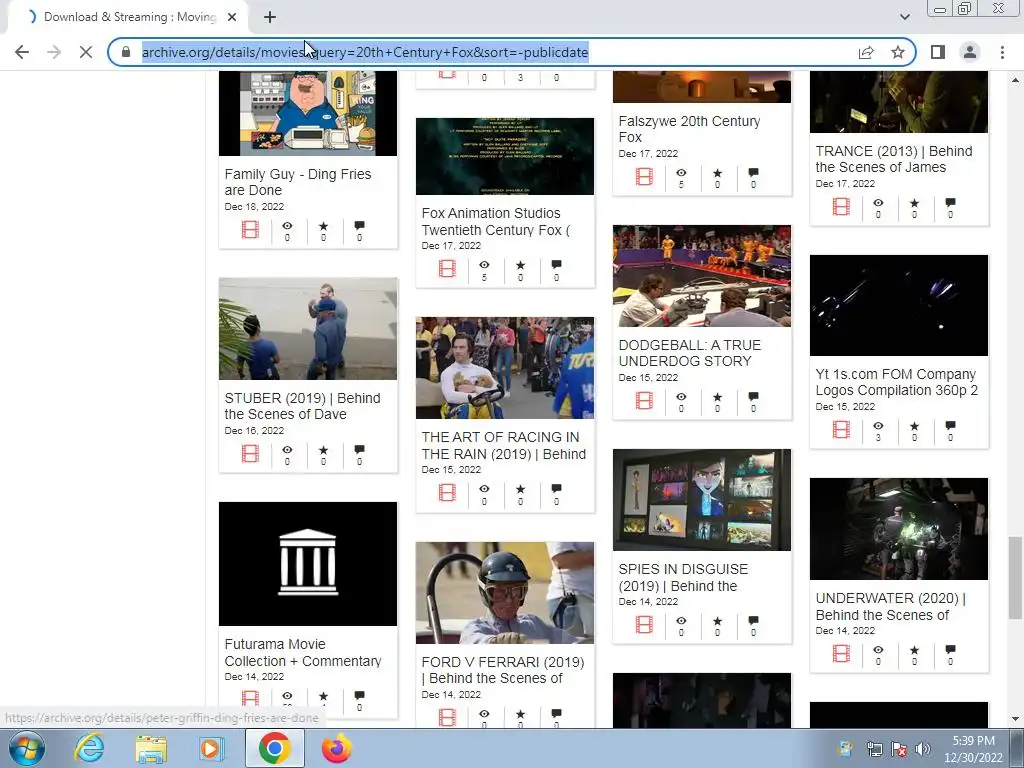1024x768 pixels.
Task: Click the Ford v Ferrari helmet driver thumbnail
Action: 505,593
